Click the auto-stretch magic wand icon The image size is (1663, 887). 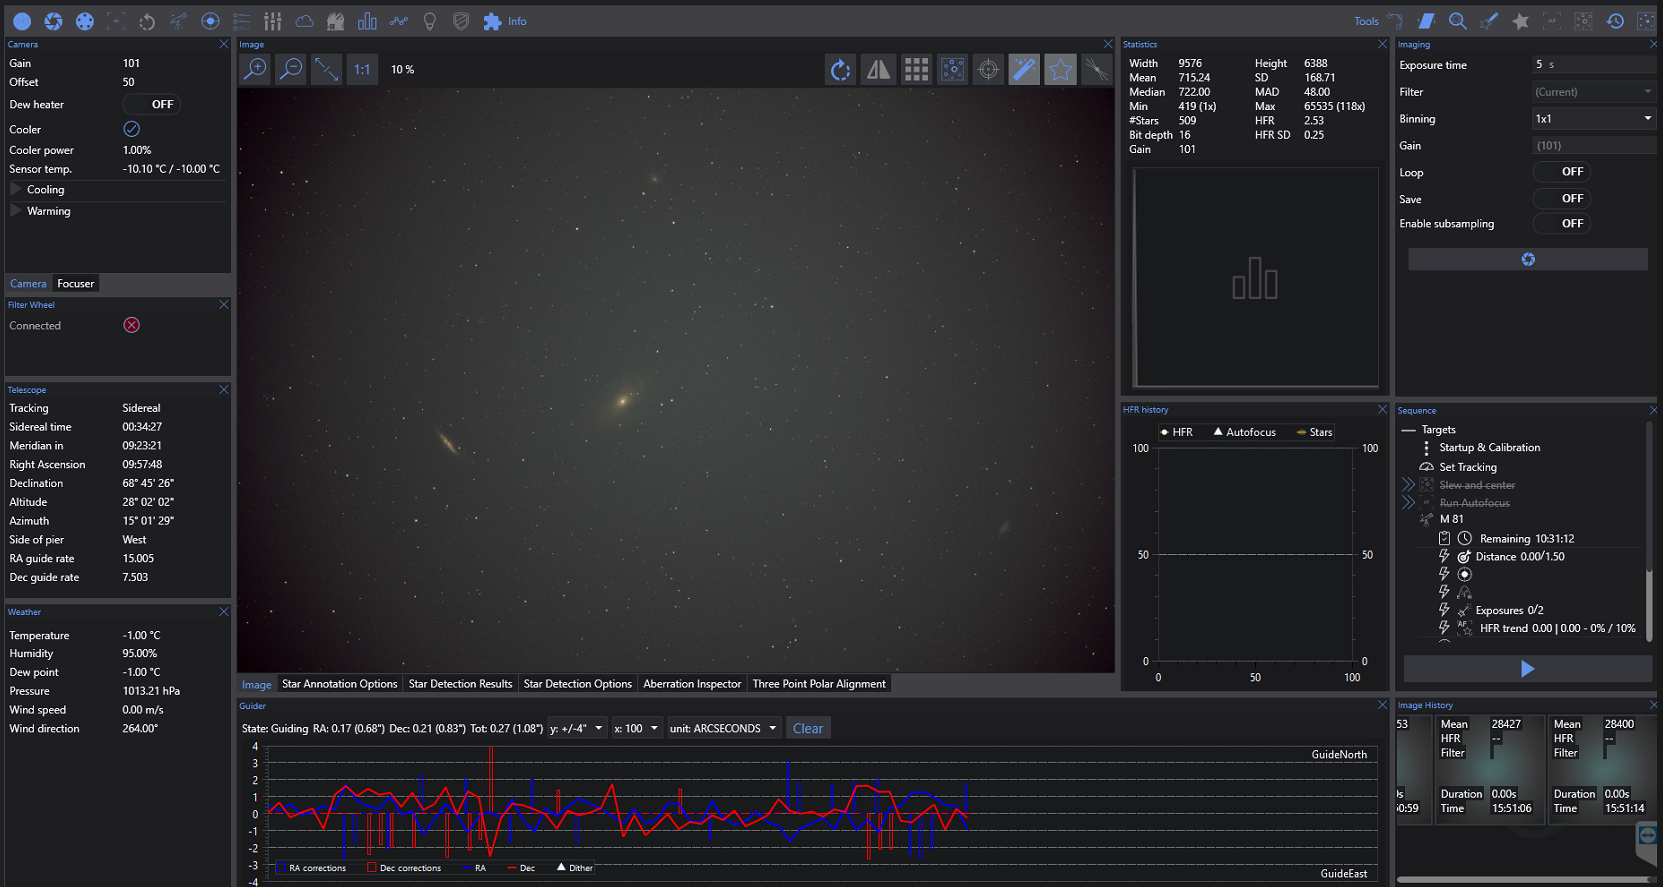point(1024,69)
